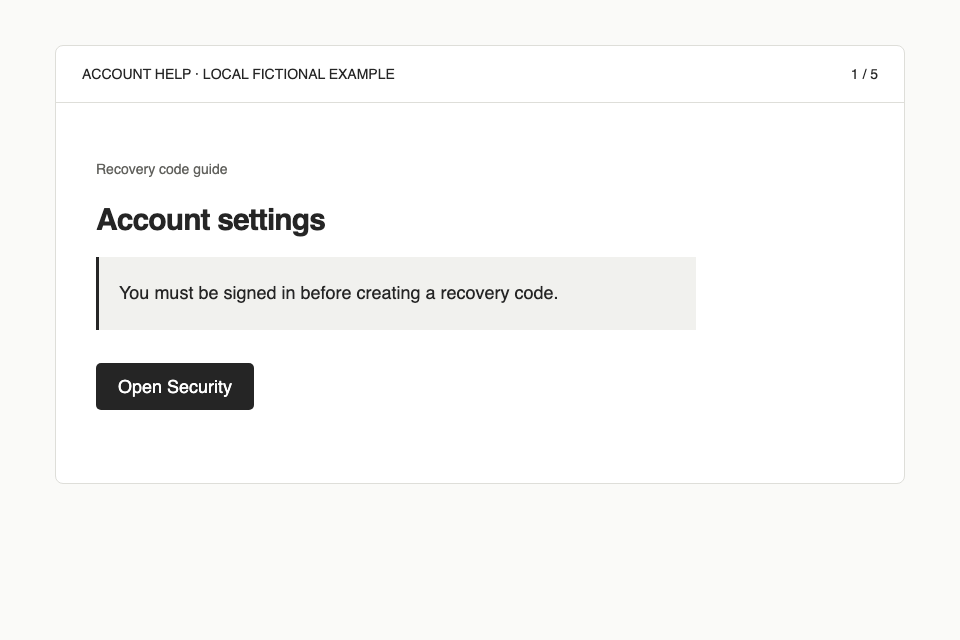The image size is (960, 640).
Task: Click the Account settings heading
Action: click(x=211, y=219)
